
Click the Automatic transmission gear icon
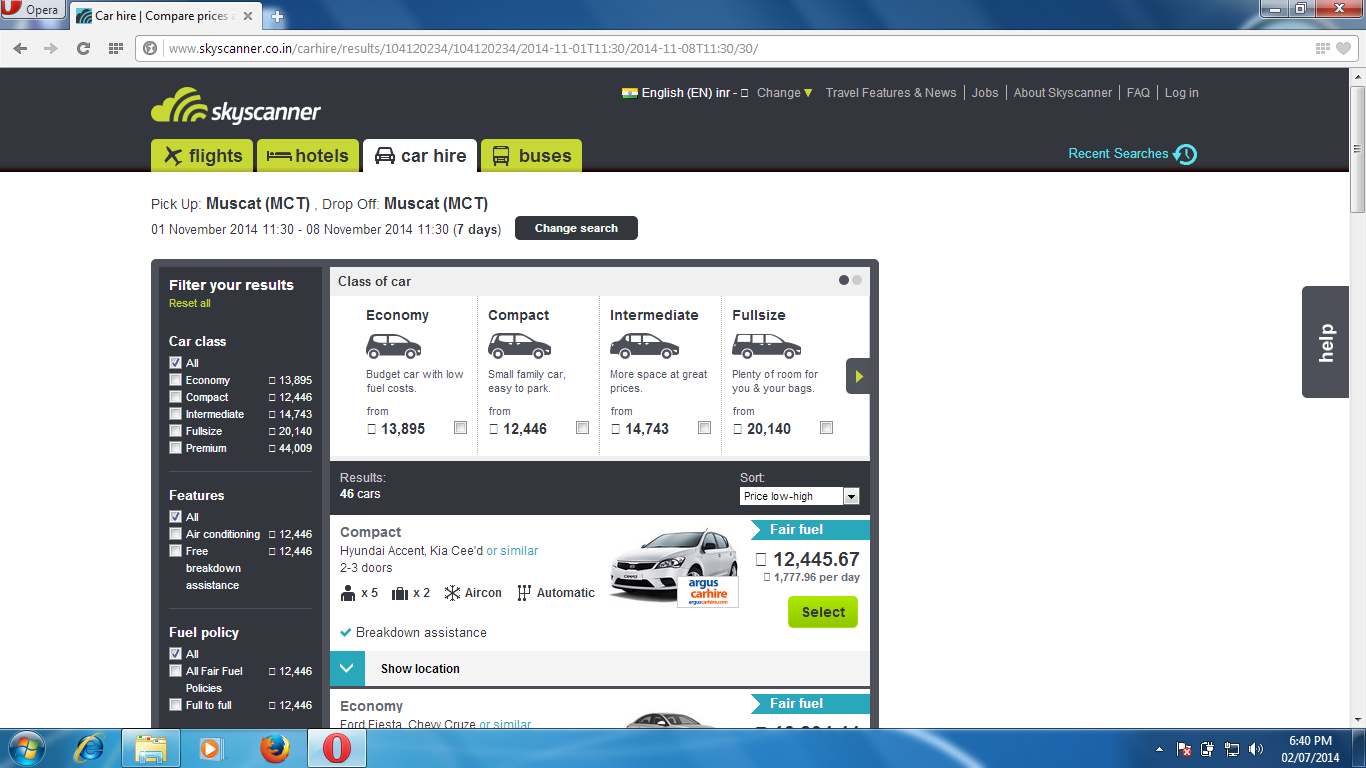[x=524, y=593]
